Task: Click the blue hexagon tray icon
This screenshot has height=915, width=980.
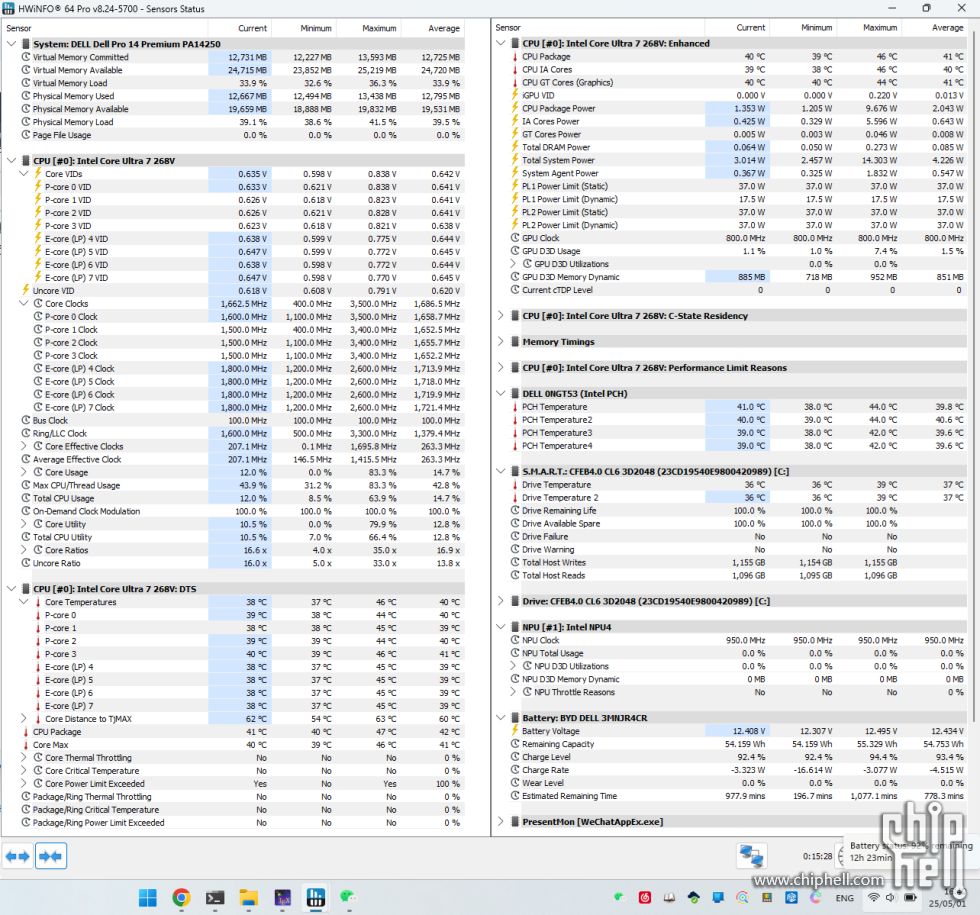Action: tap(791, 898)
